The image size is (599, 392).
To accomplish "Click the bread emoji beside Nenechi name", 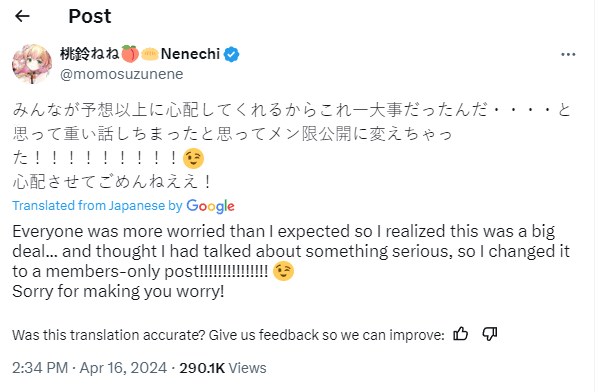I will [150, 54].
